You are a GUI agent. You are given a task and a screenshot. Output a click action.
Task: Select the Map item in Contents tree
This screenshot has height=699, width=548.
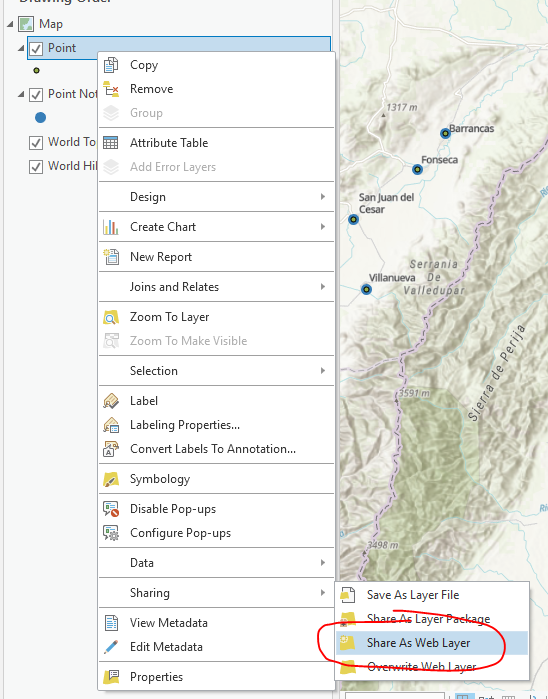pos(51,24)
